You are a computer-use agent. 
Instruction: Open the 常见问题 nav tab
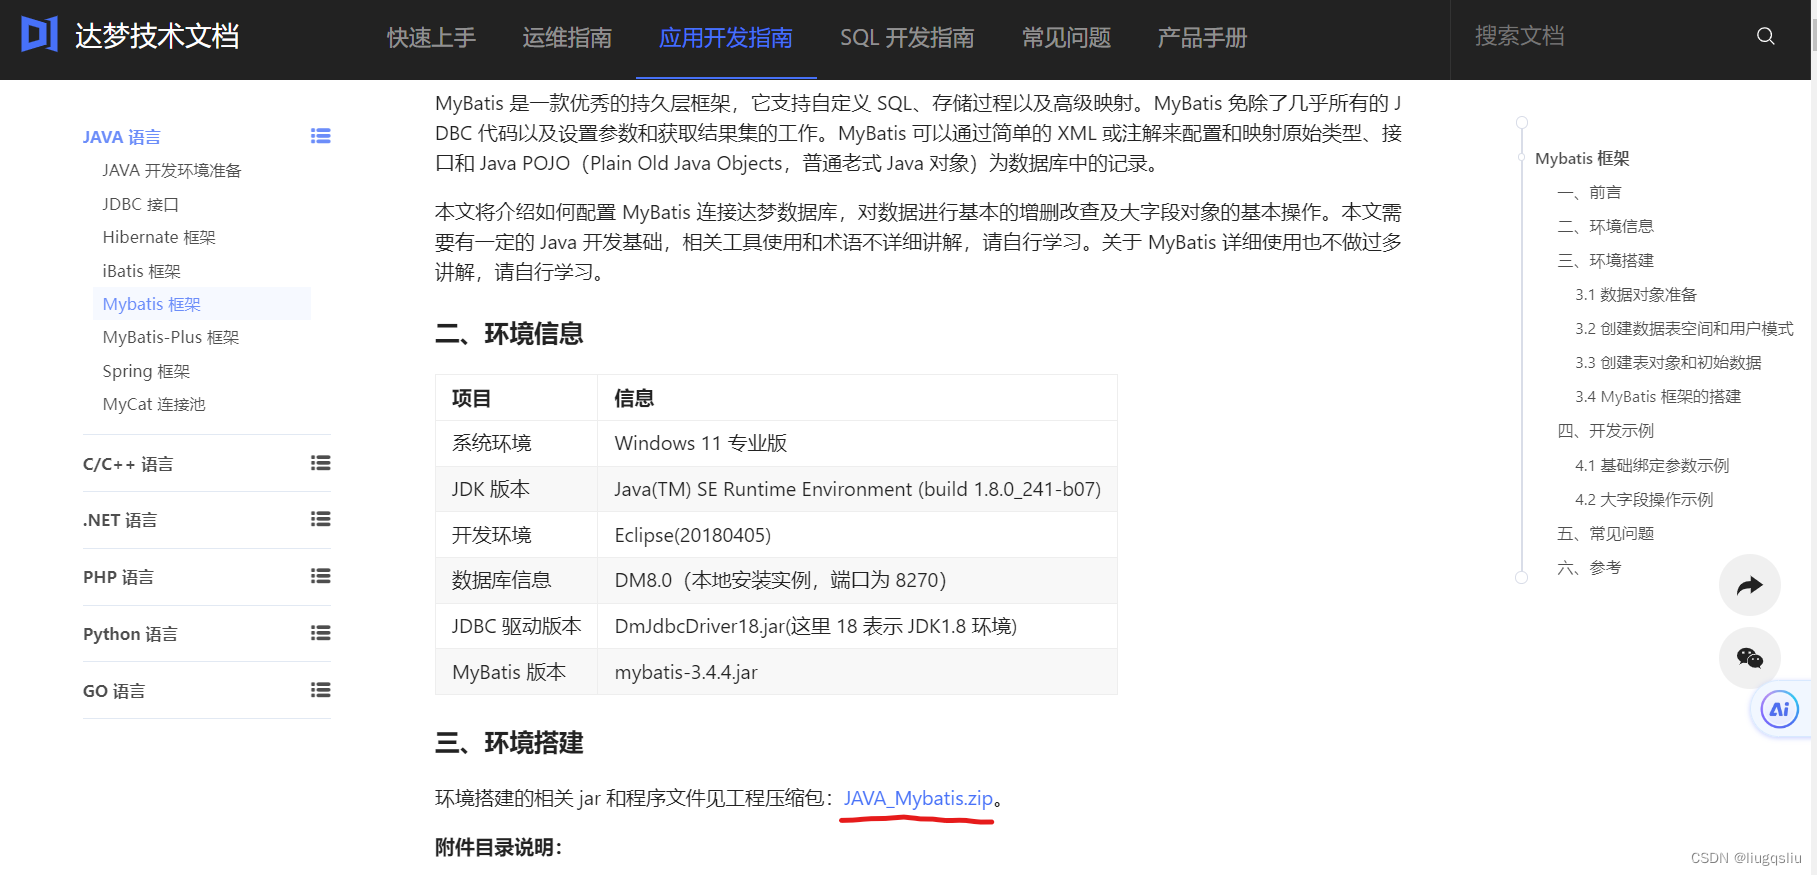click(x=1066, y=38)
